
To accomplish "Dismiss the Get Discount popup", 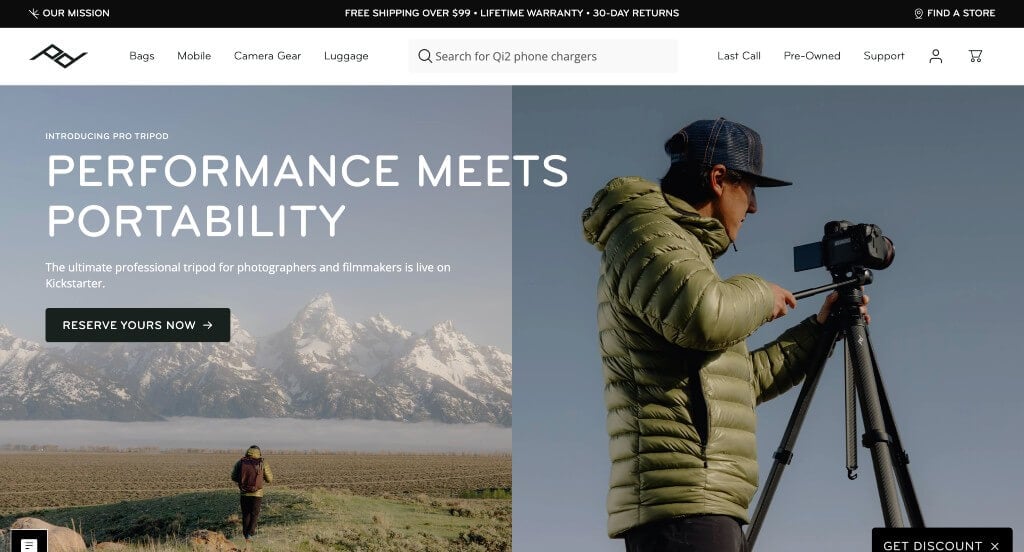I will coord(995,545).
